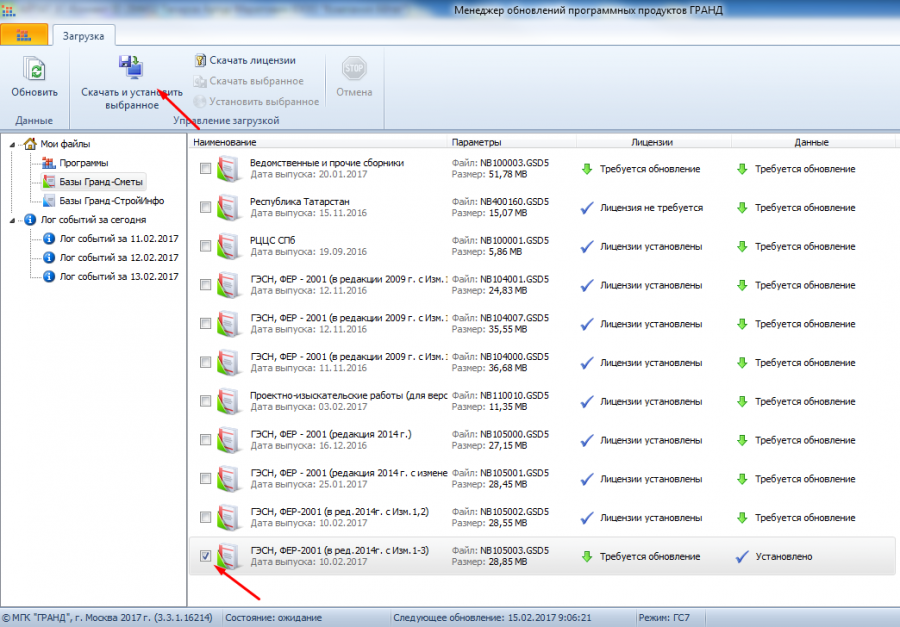Click the Установить выбранное button
The image size is (900, 627).
(x=256, y=102)
